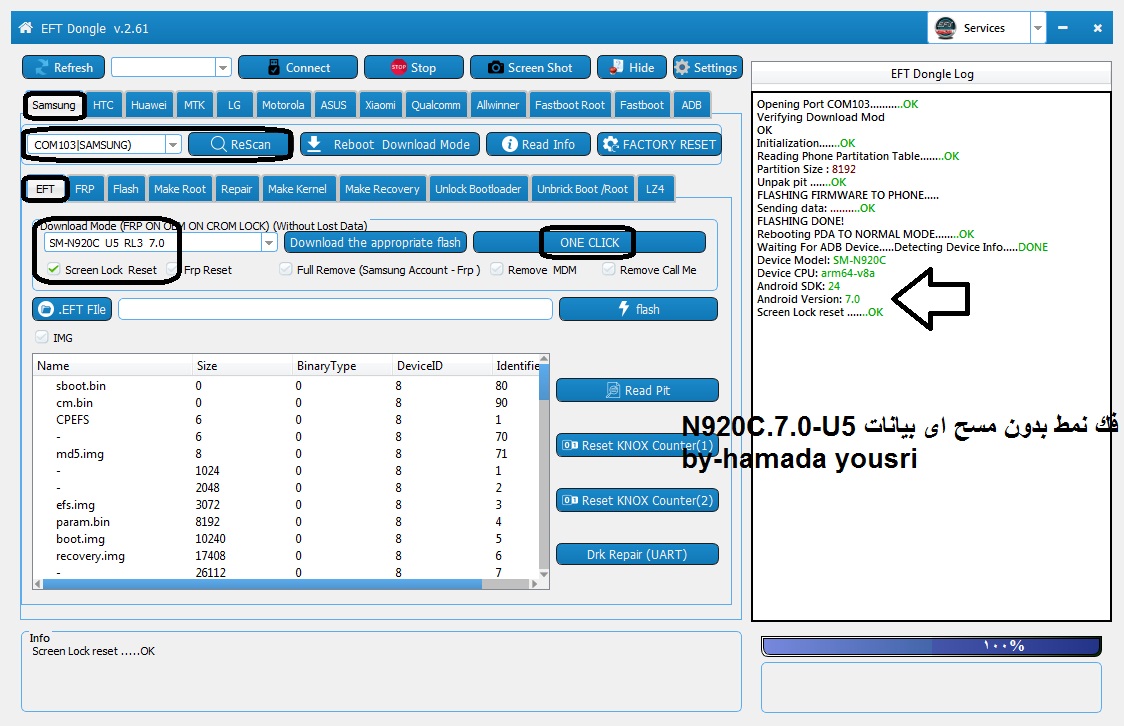Take a Screen Shot with camera button
This screenshot has height=726, width=1124.
tap(530, 67)
